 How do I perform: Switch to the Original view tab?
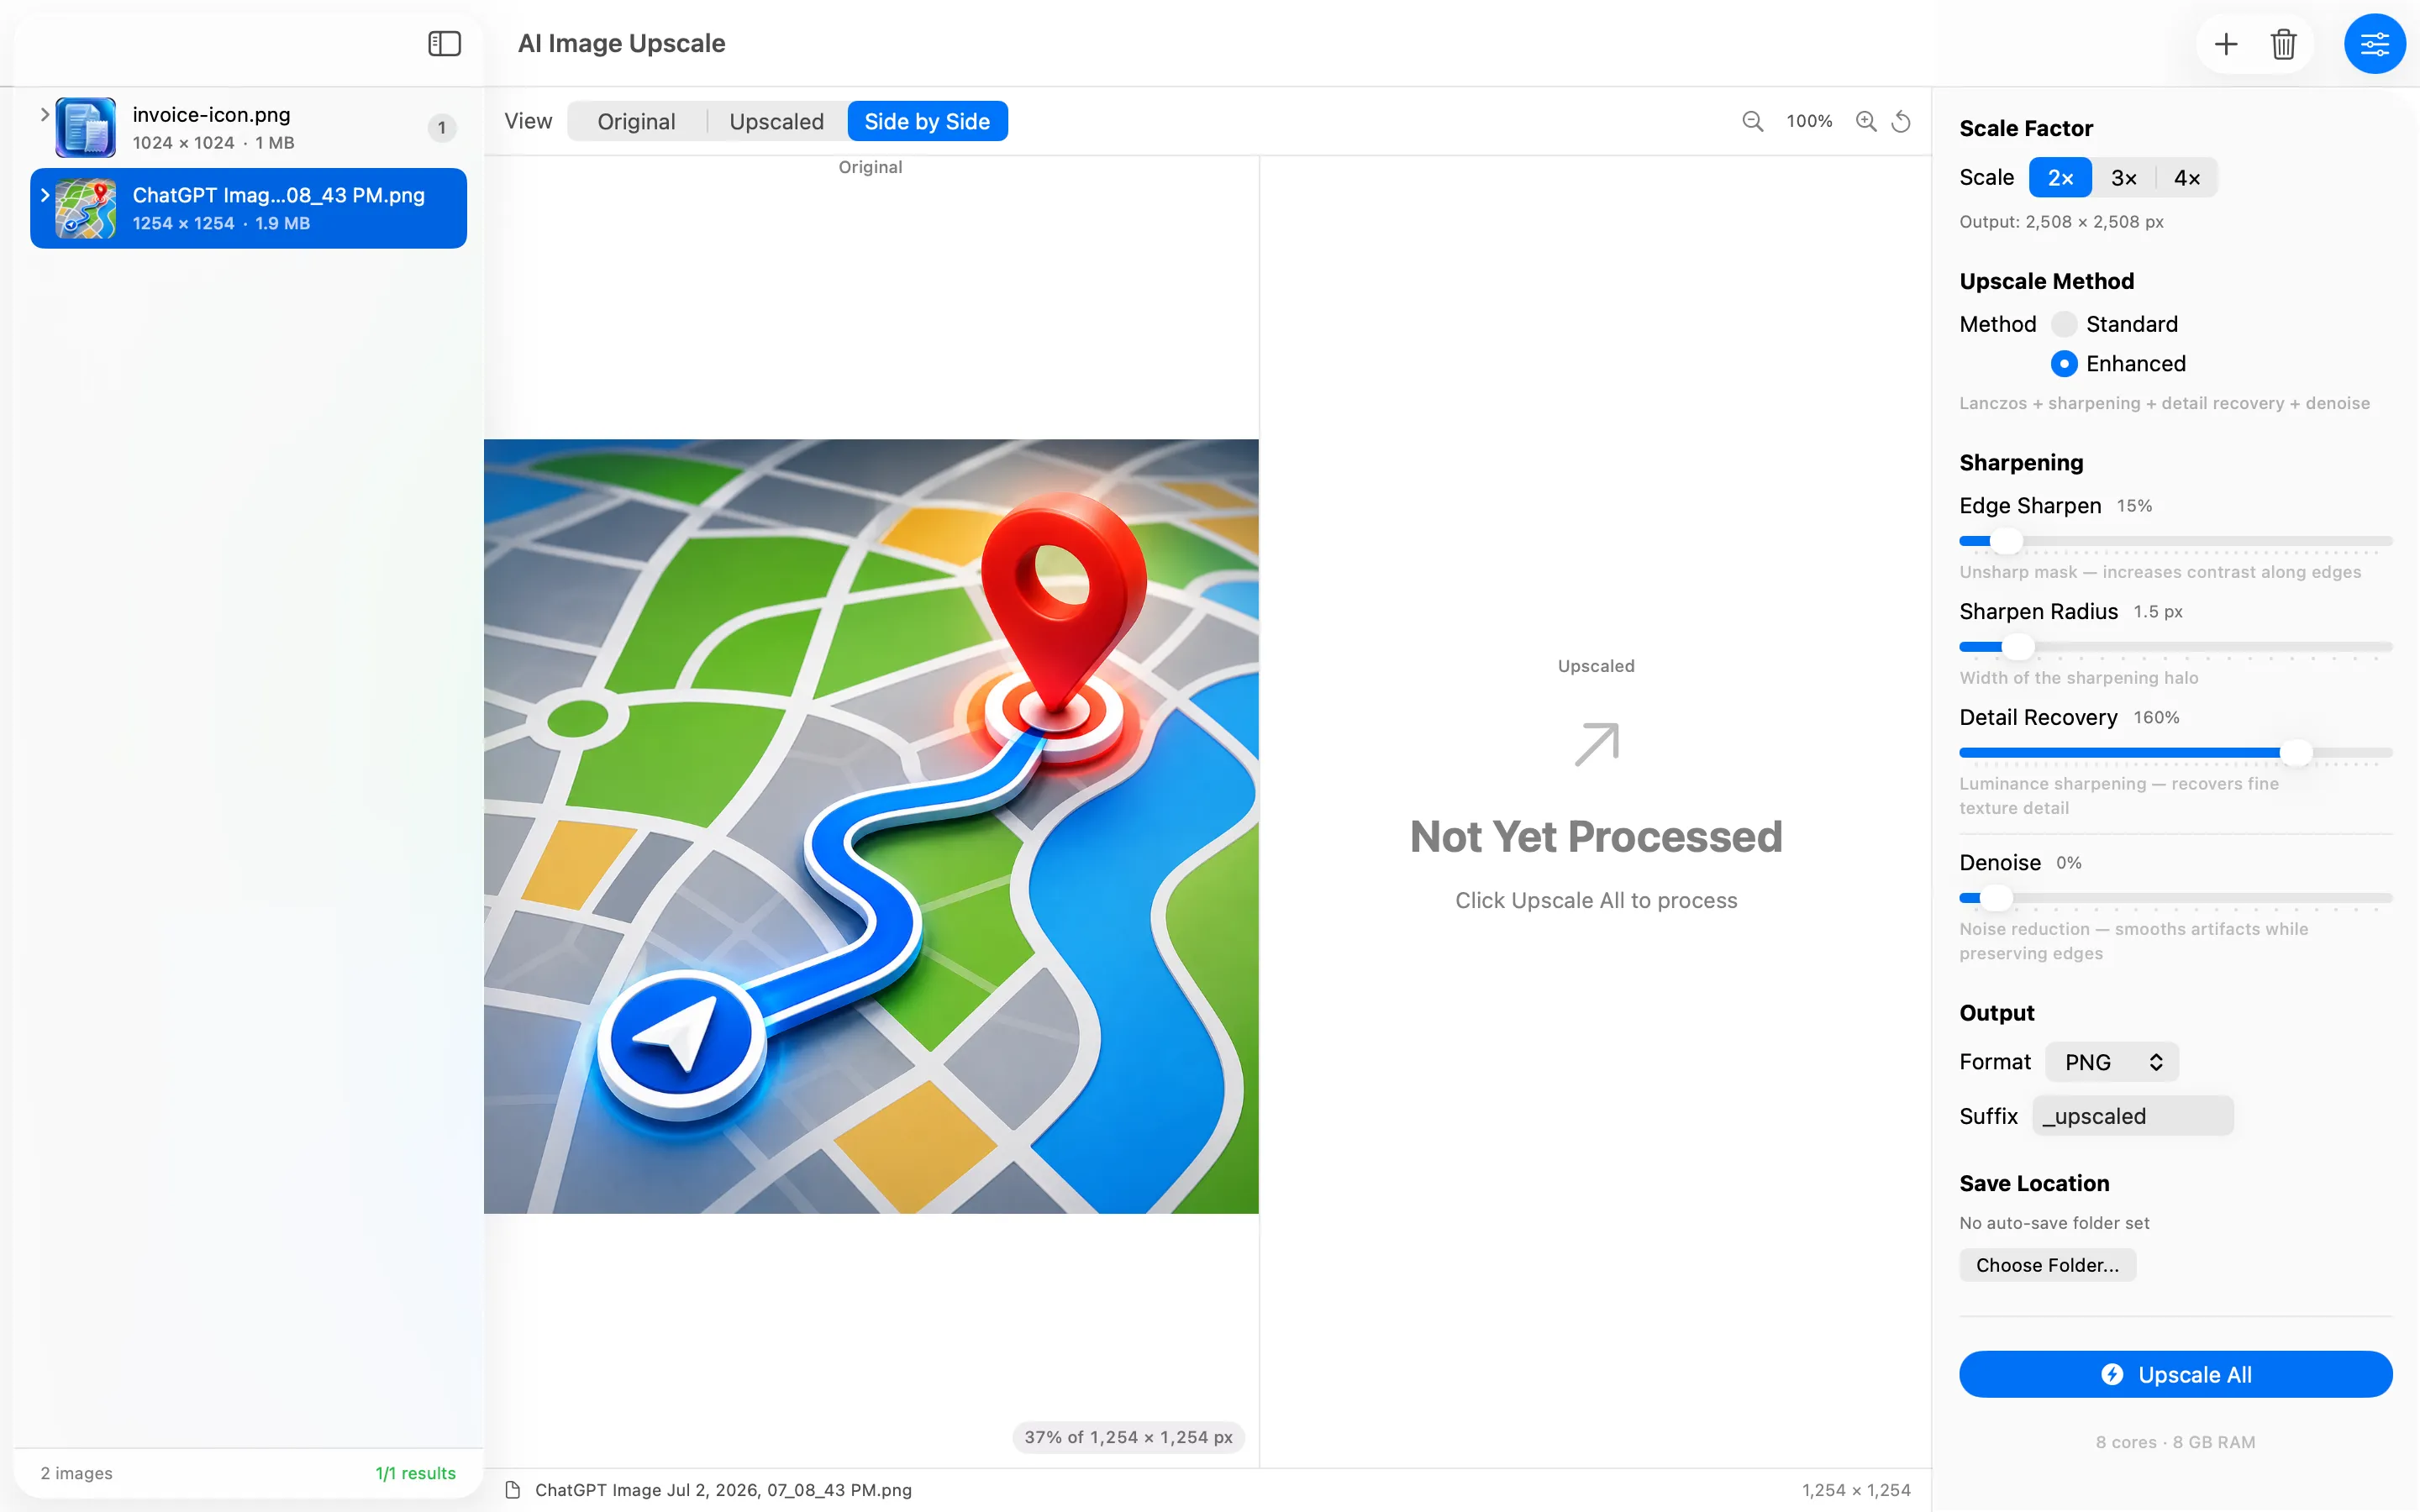(x=636, y=121)
